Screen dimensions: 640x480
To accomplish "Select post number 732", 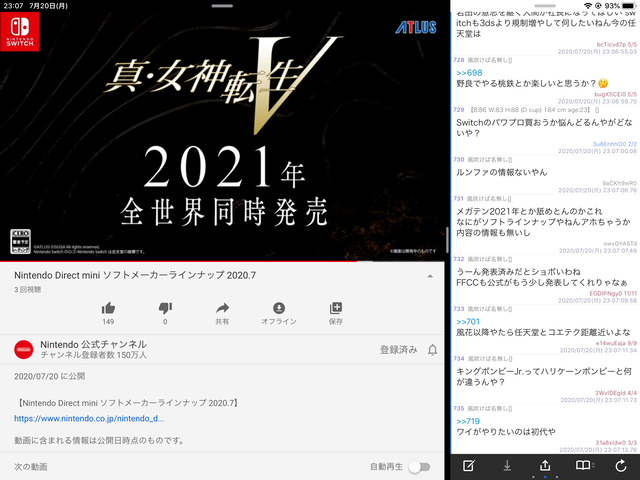I will click(459, 259).
